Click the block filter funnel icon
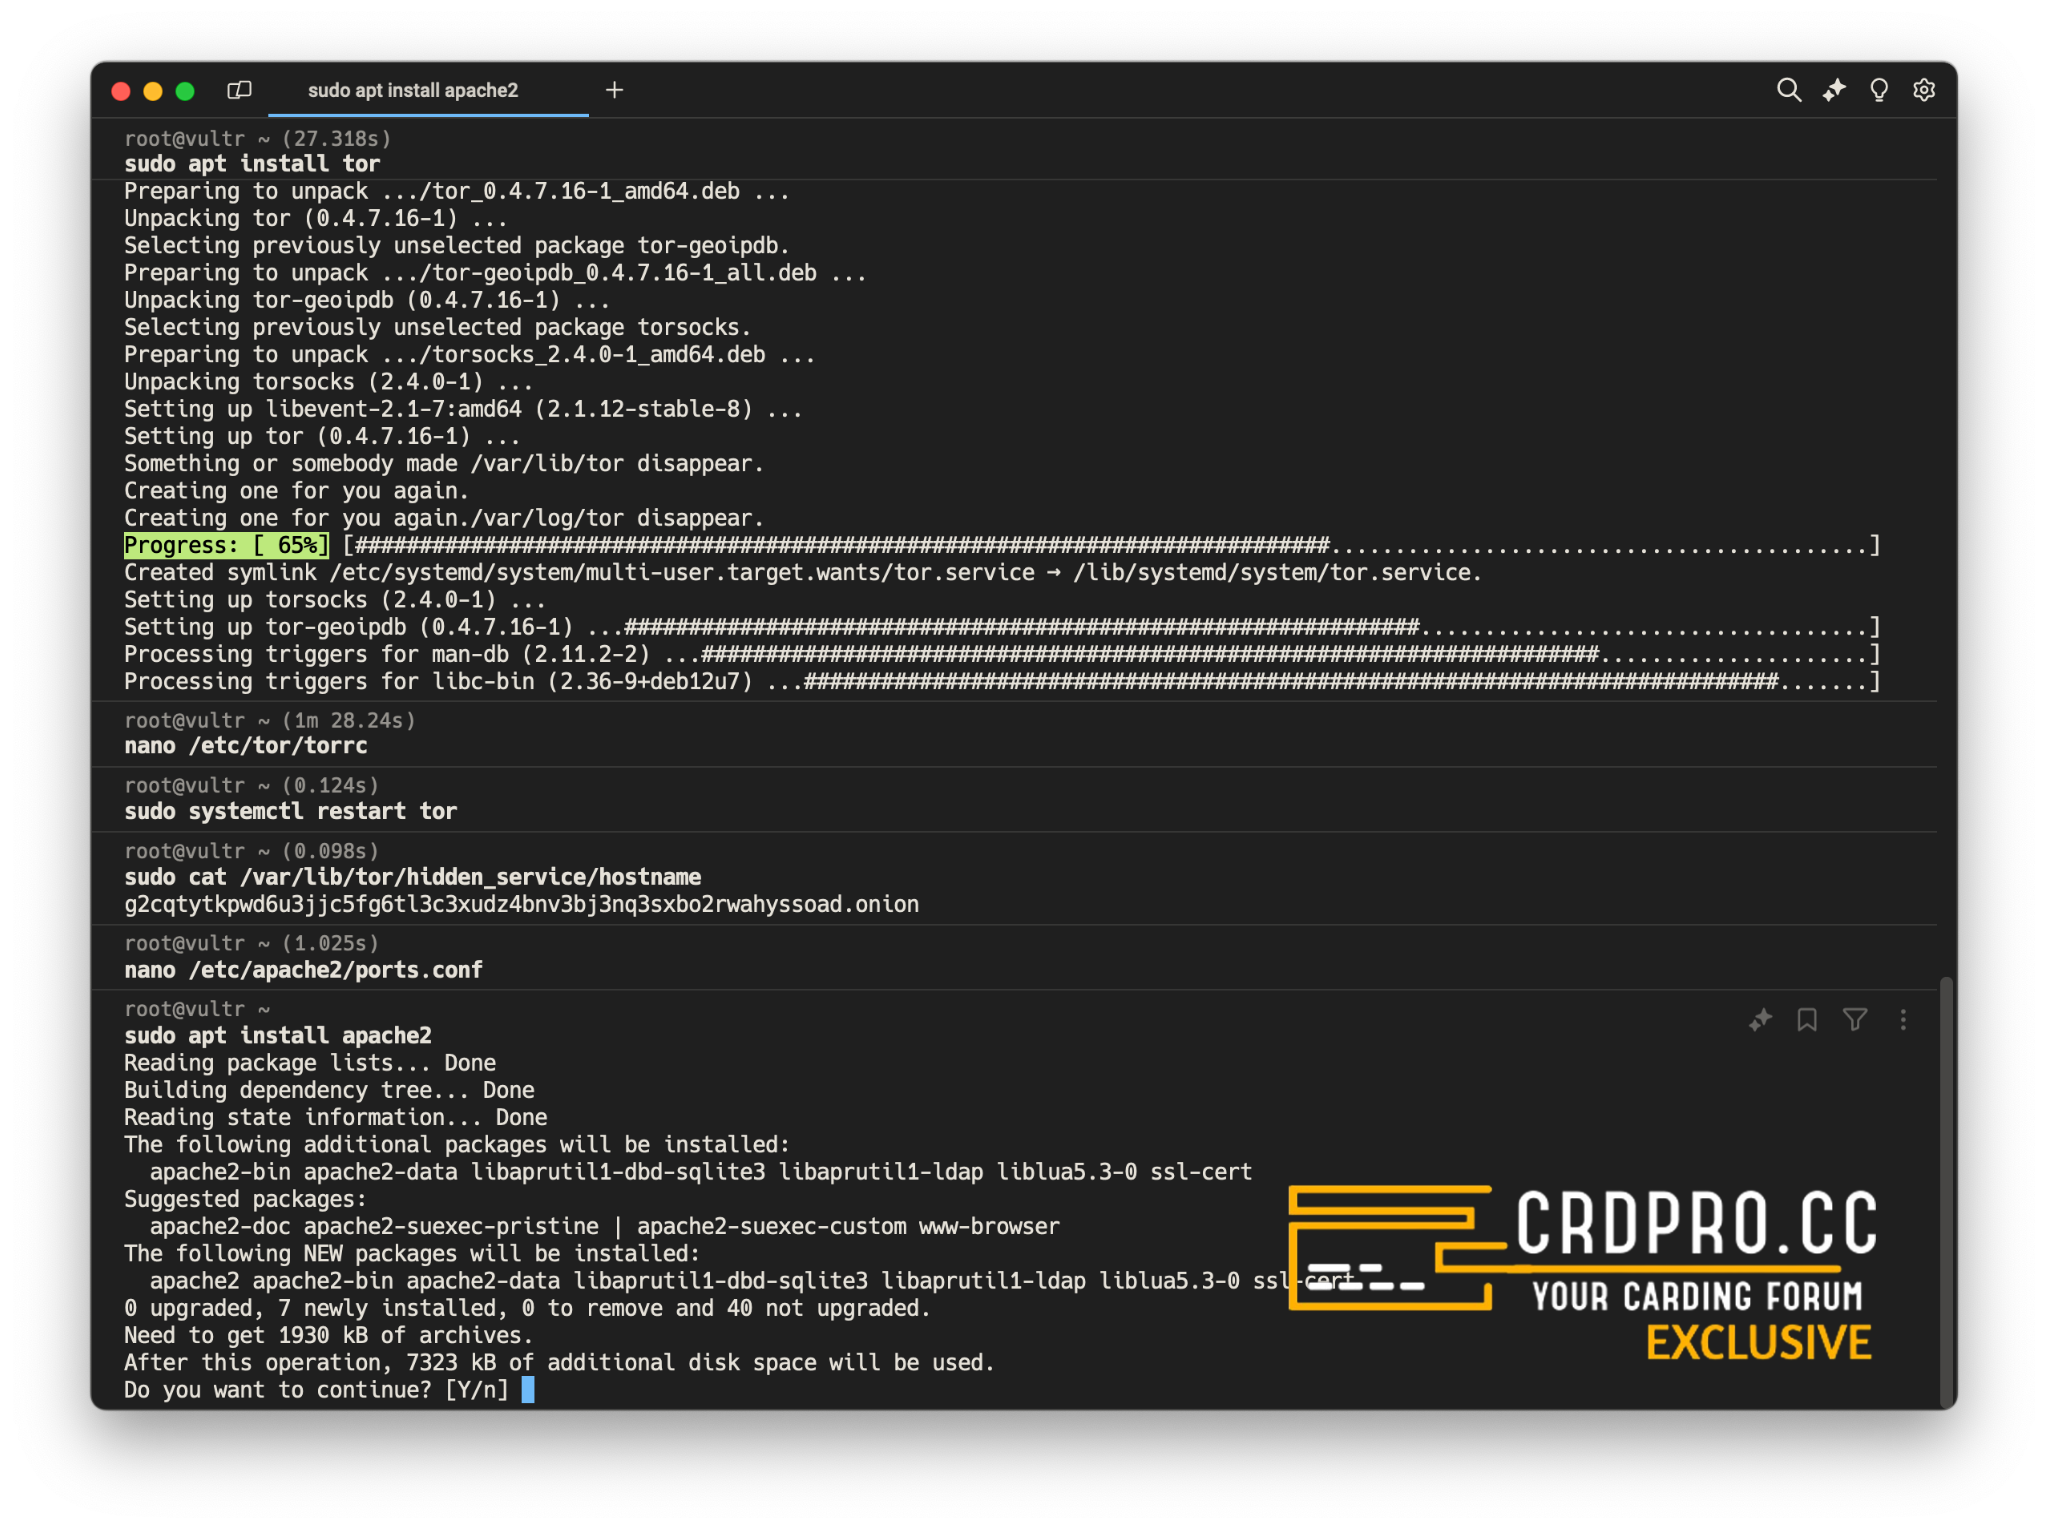The height and width of the screenshot is (1529, 2048). [1854, 1019]
